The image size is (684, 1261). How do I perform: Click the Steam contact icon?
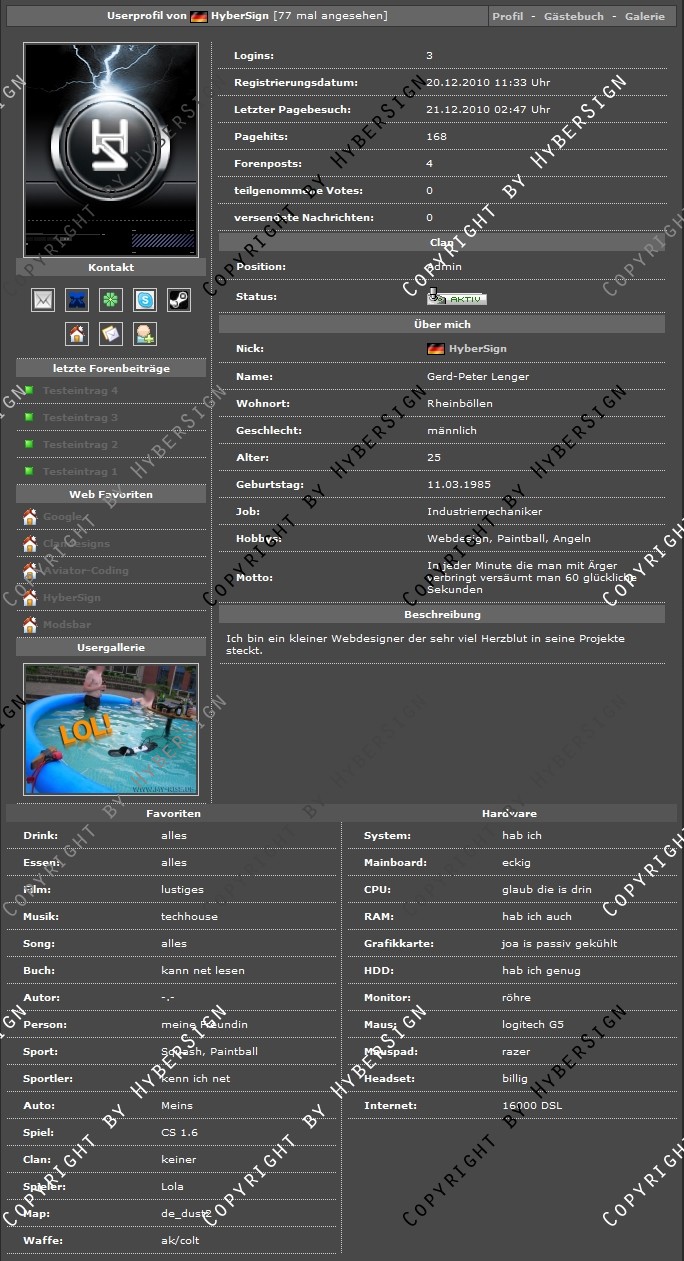179,300
